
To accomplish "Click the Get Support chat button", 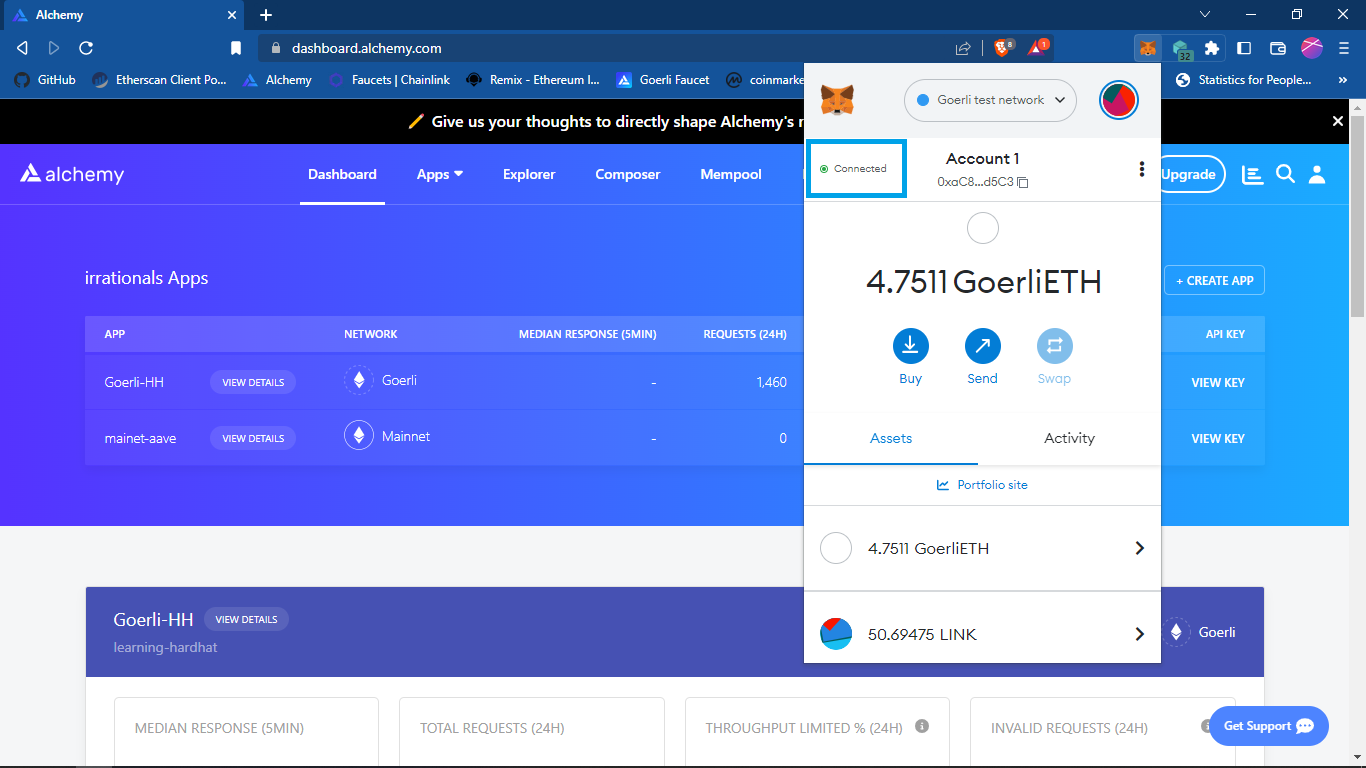I will [x=1269, y=726].
